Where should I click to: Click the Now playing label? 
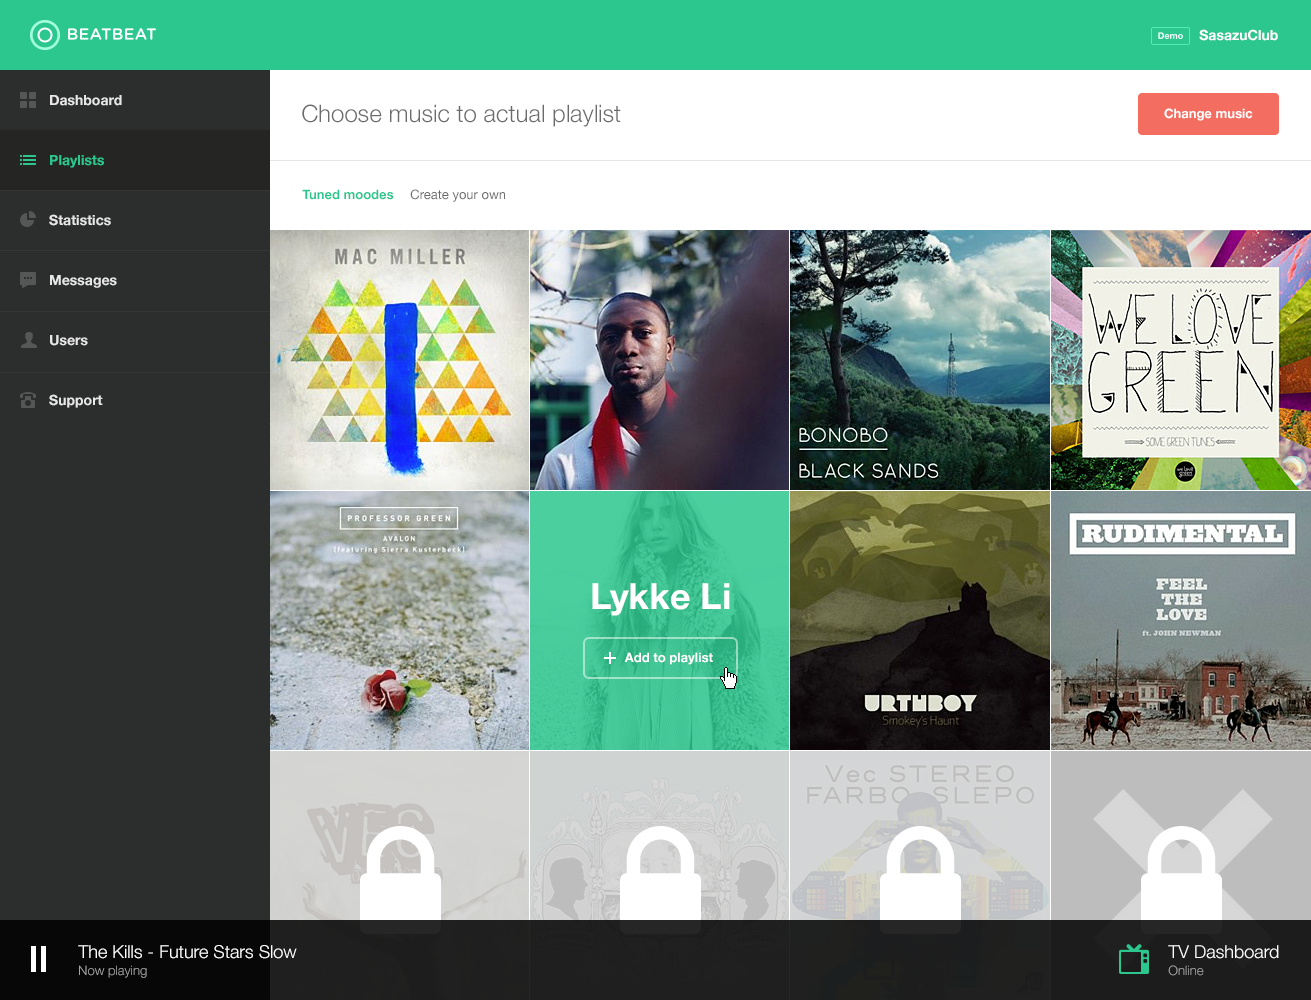click(113, 971)
